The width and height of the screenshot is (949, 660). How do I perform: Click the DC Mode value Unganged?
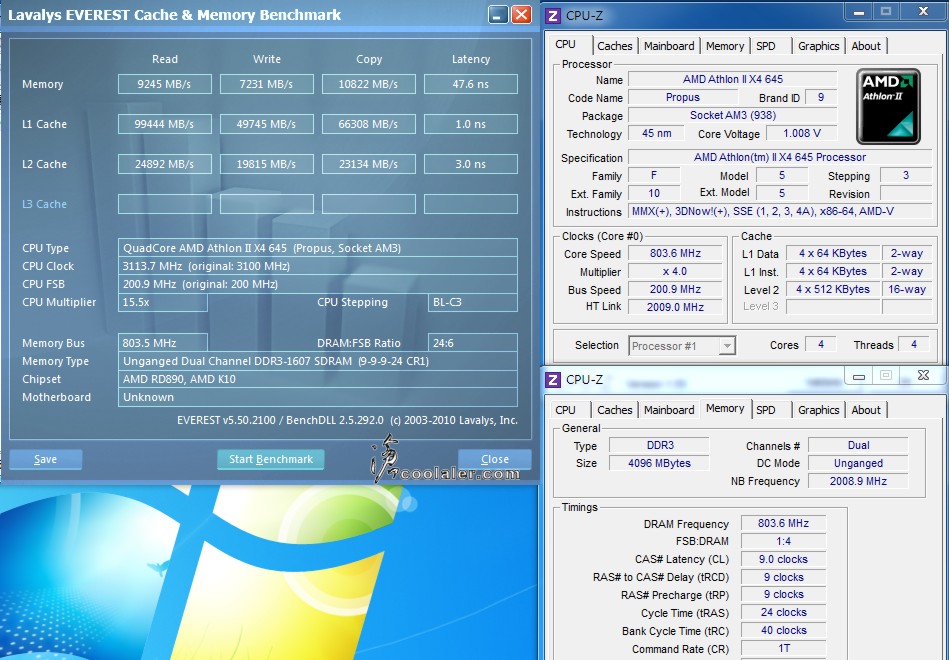[858, 463]
